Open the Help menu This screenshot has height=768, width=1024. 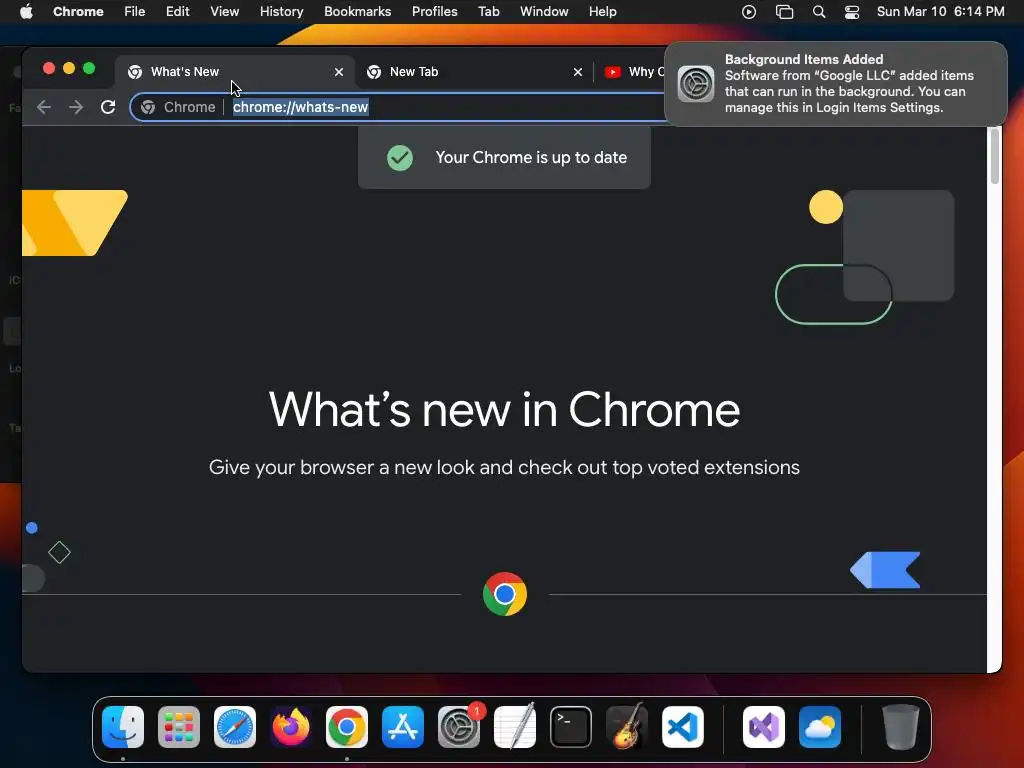(603, 12)
